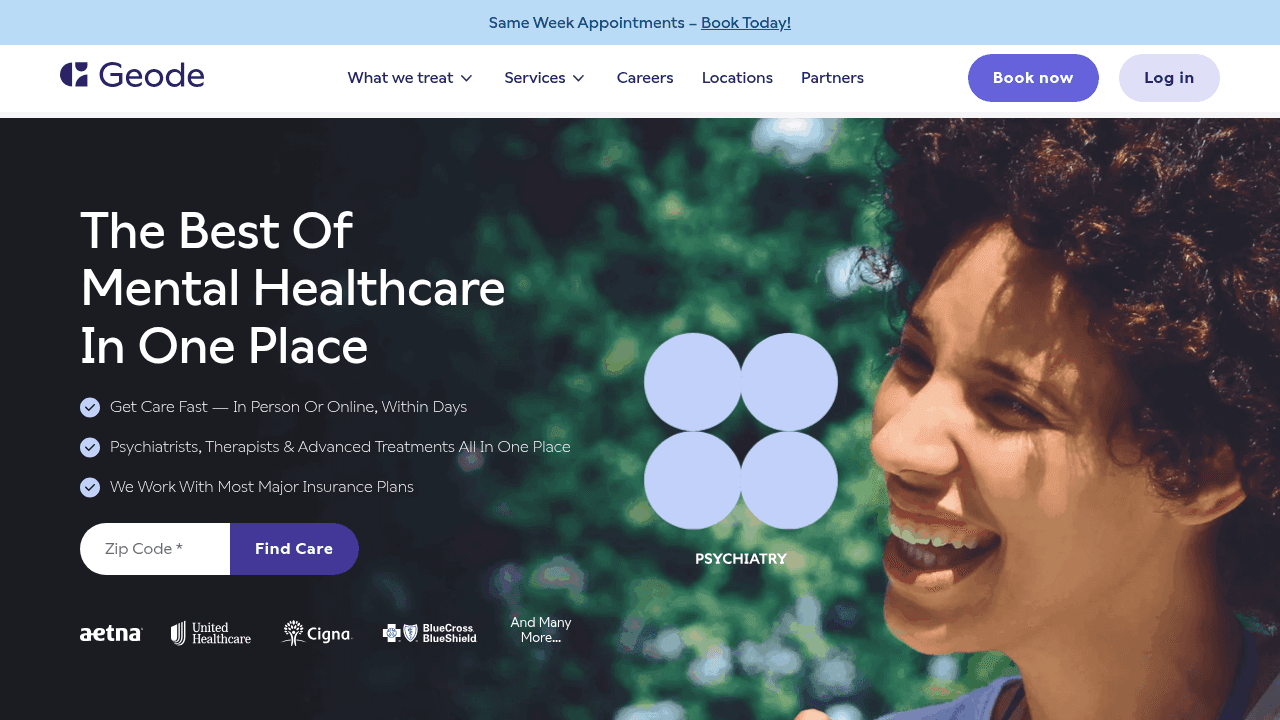Focus the Zip Code input field

pos(155,549)
